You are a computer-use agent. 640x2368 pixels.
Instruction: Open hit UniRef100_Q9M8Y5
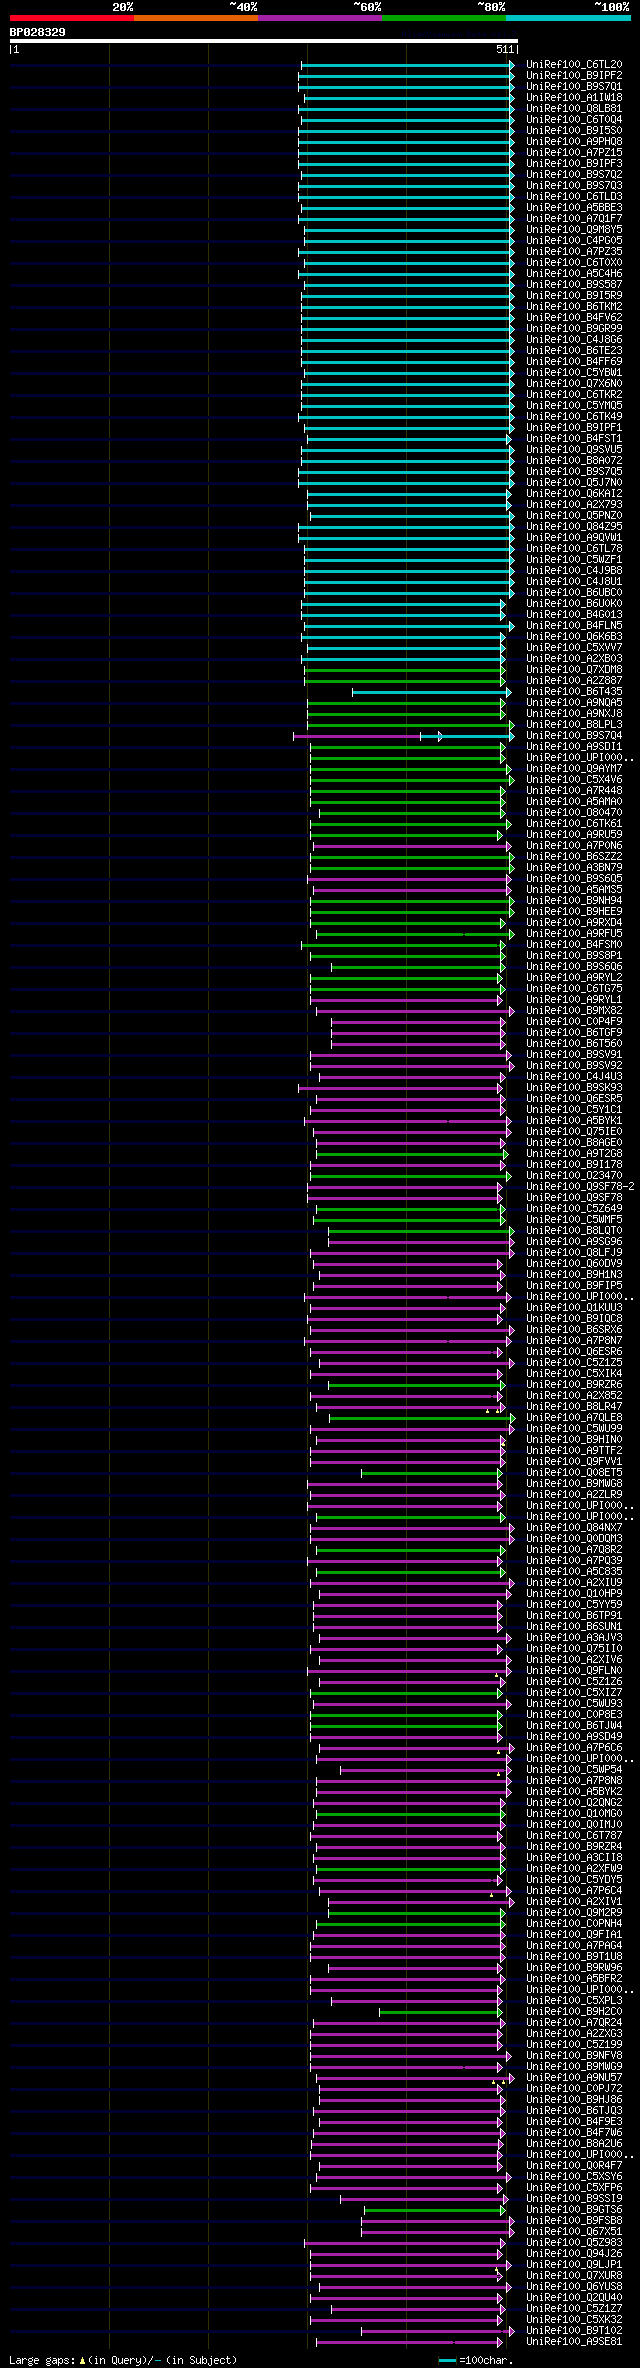pos(574,229)
